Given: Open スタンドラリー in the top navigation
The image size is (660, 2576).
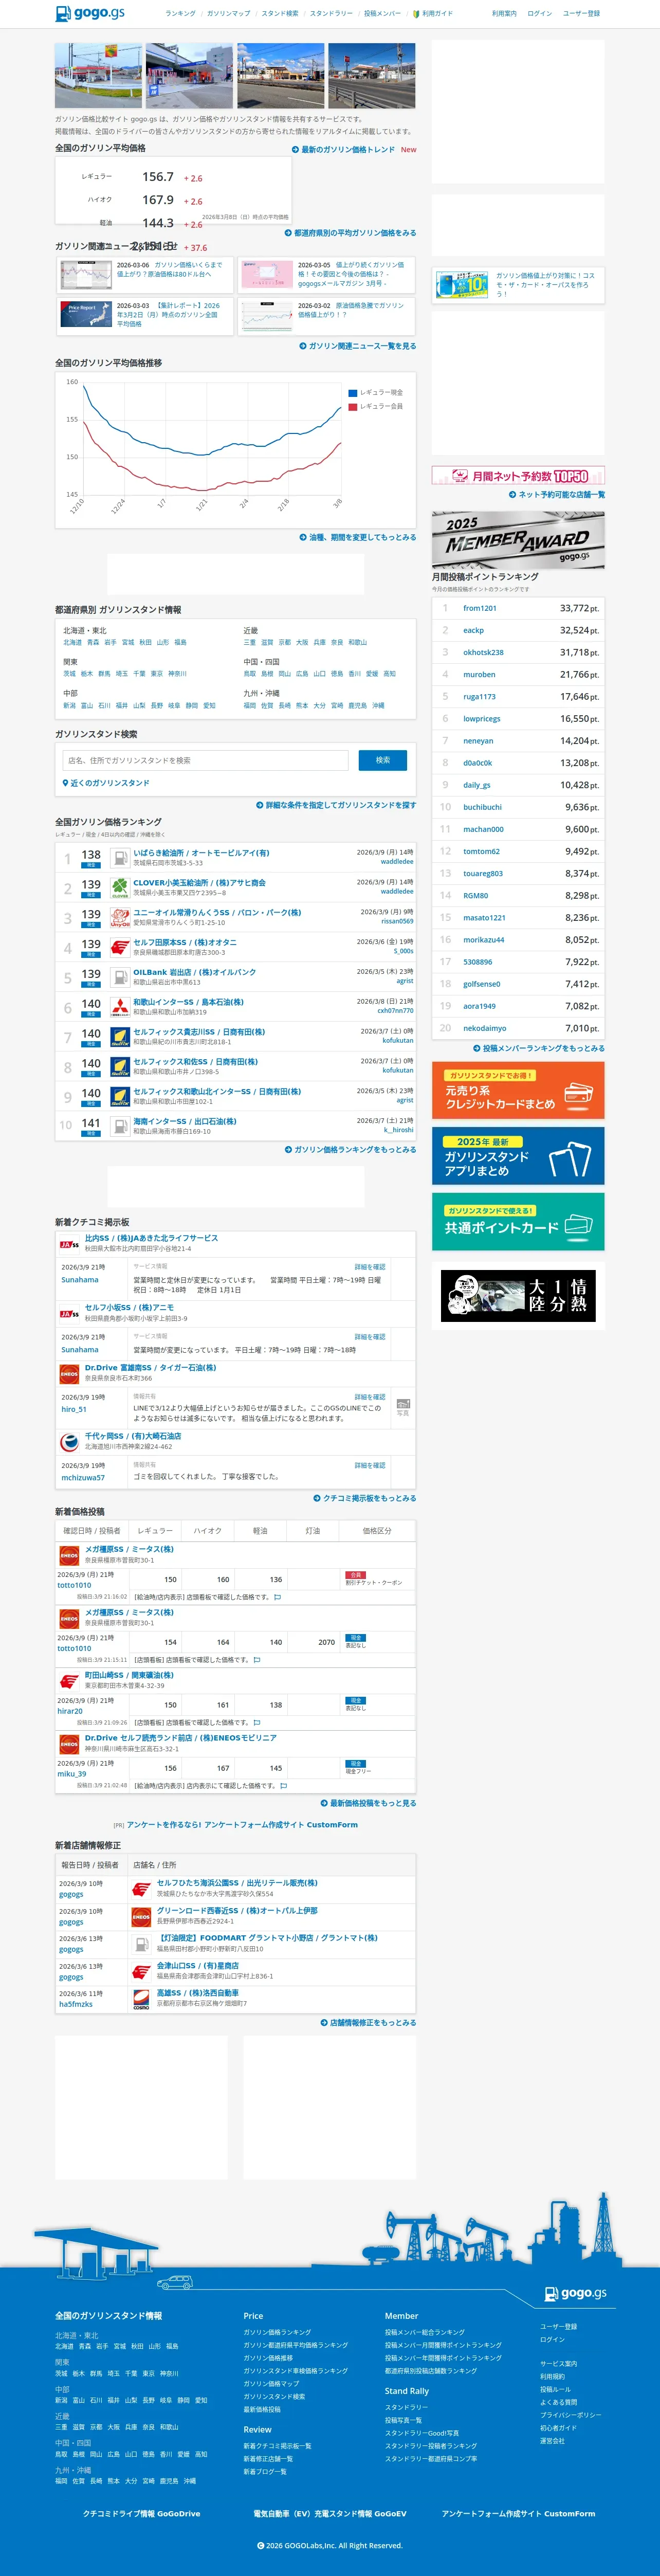Looking at the screenshot, I should [x=331, y=14].
